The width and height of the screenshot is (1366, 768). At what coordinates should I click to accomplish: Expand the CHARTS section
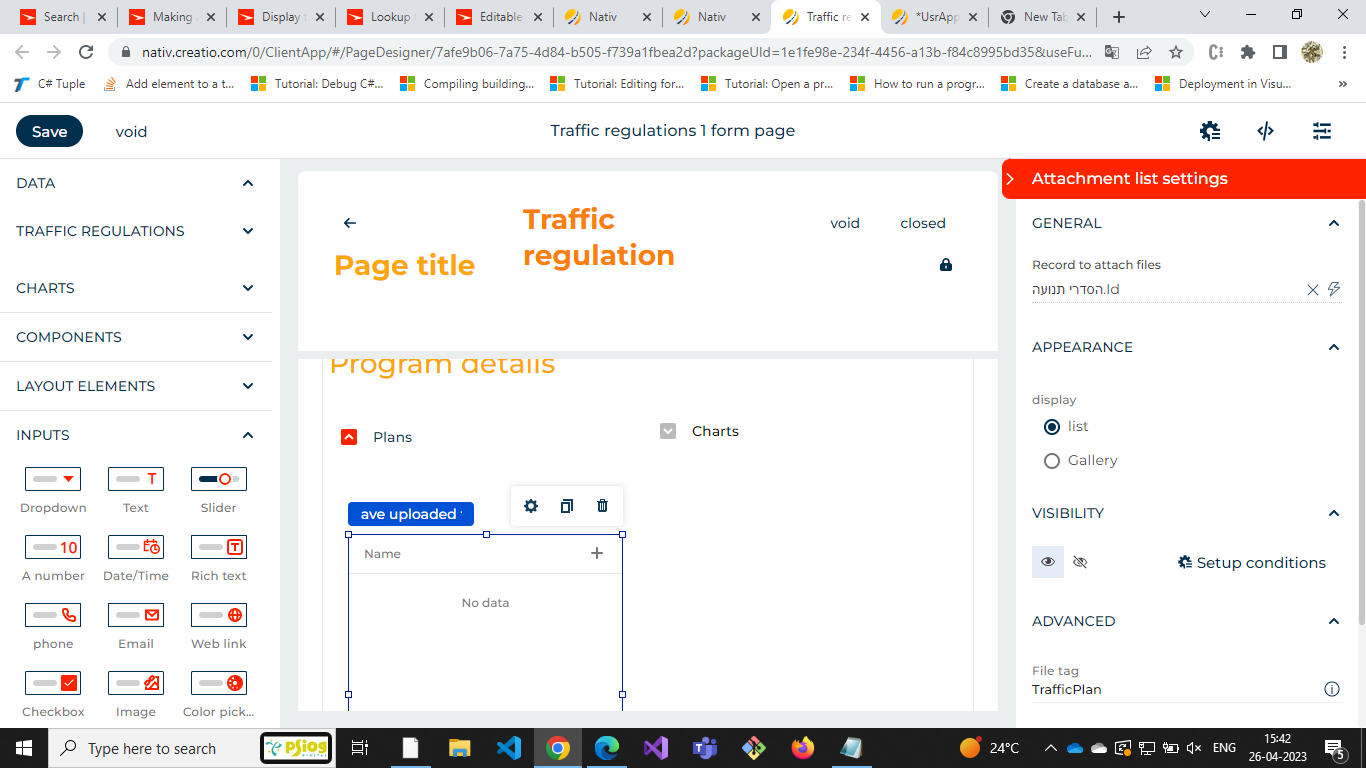click(x=248, y=288)
